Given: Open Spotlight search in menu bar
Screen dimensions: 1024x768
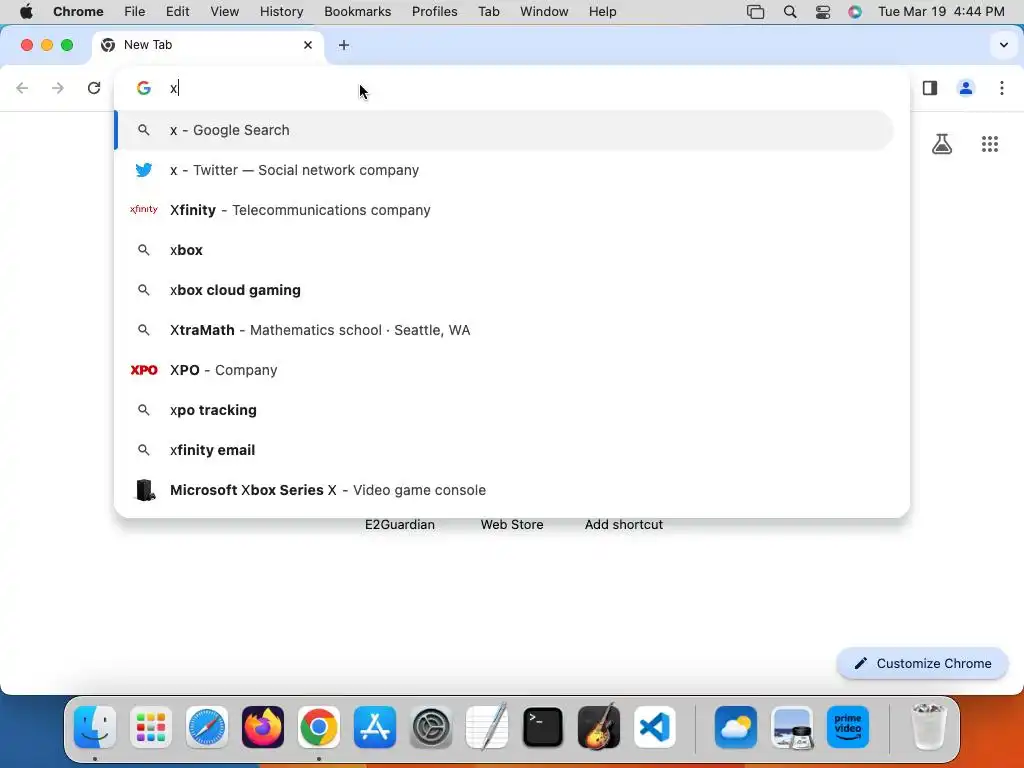Looking at the screenshot, I should [790, 11].
